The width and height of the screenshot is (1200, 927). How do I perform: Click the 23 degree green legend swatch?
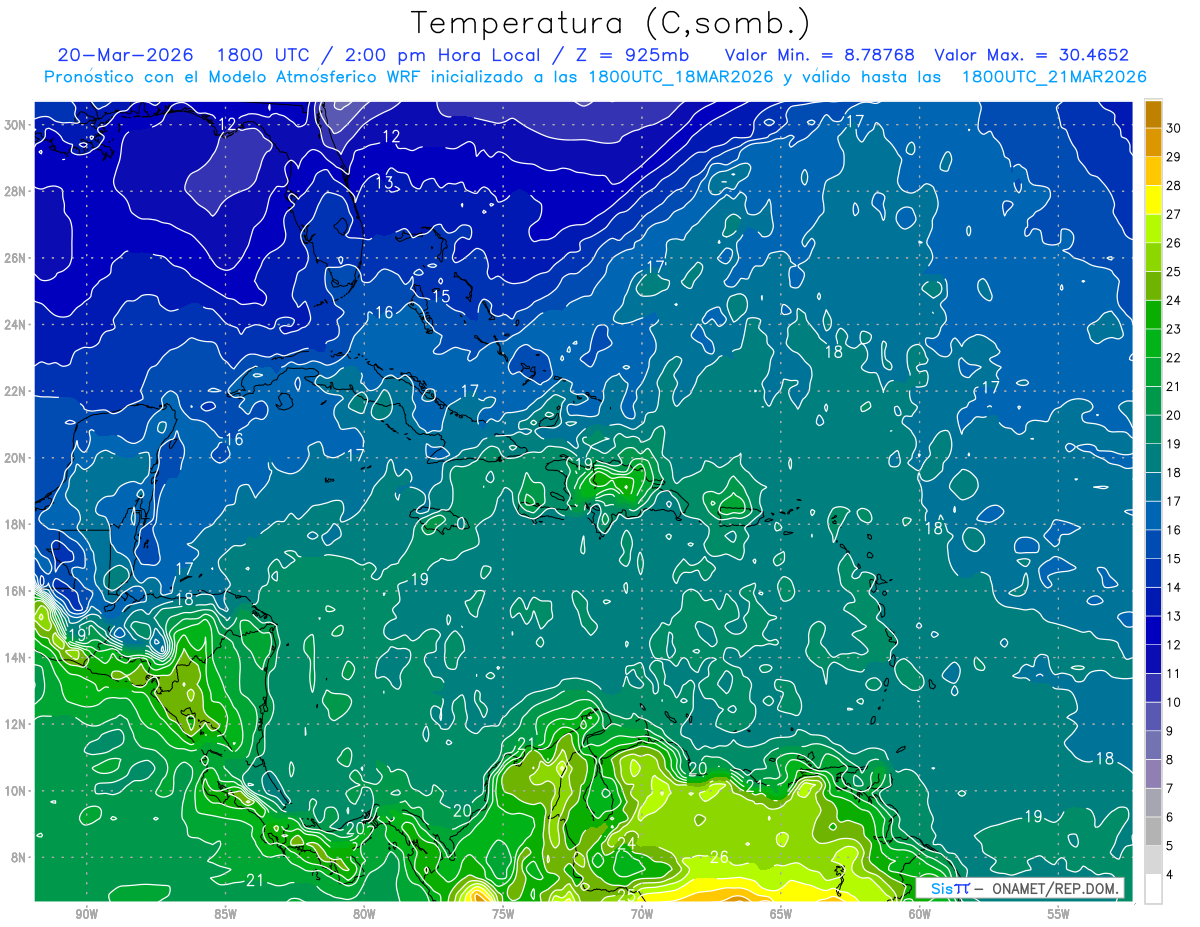pos(1153,314)
